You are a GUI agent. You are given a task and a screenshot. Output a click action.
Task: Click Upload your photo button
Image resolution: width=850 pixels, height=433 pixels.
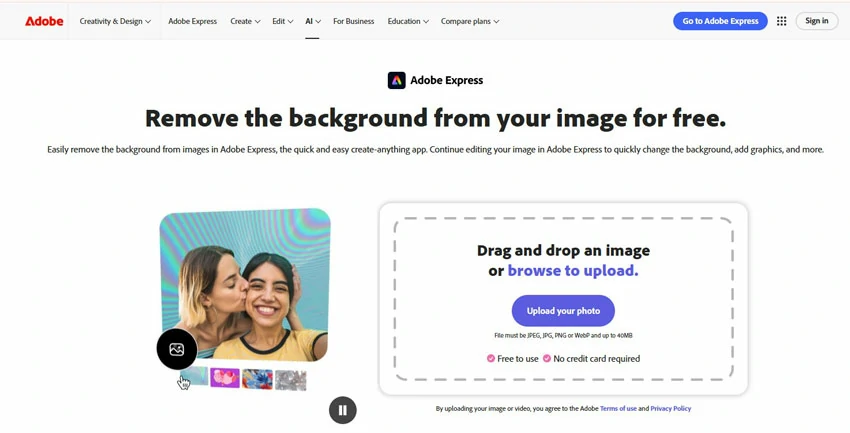pos(563,311)
